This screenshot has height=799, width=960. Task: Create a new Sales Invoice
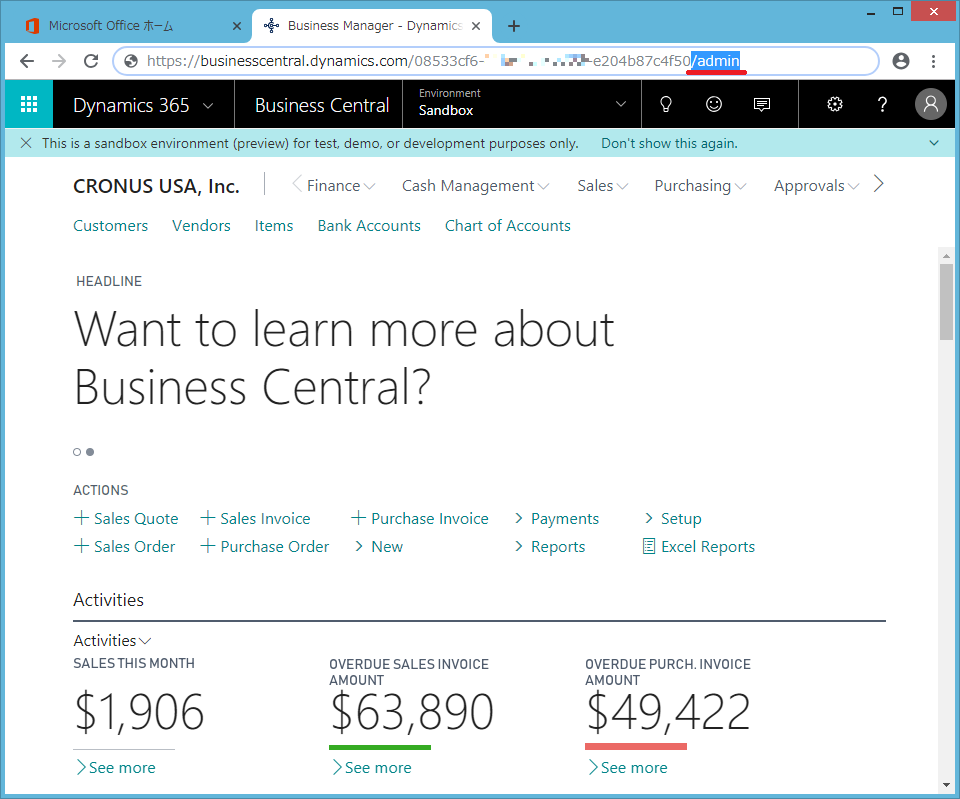click(255, 518)
